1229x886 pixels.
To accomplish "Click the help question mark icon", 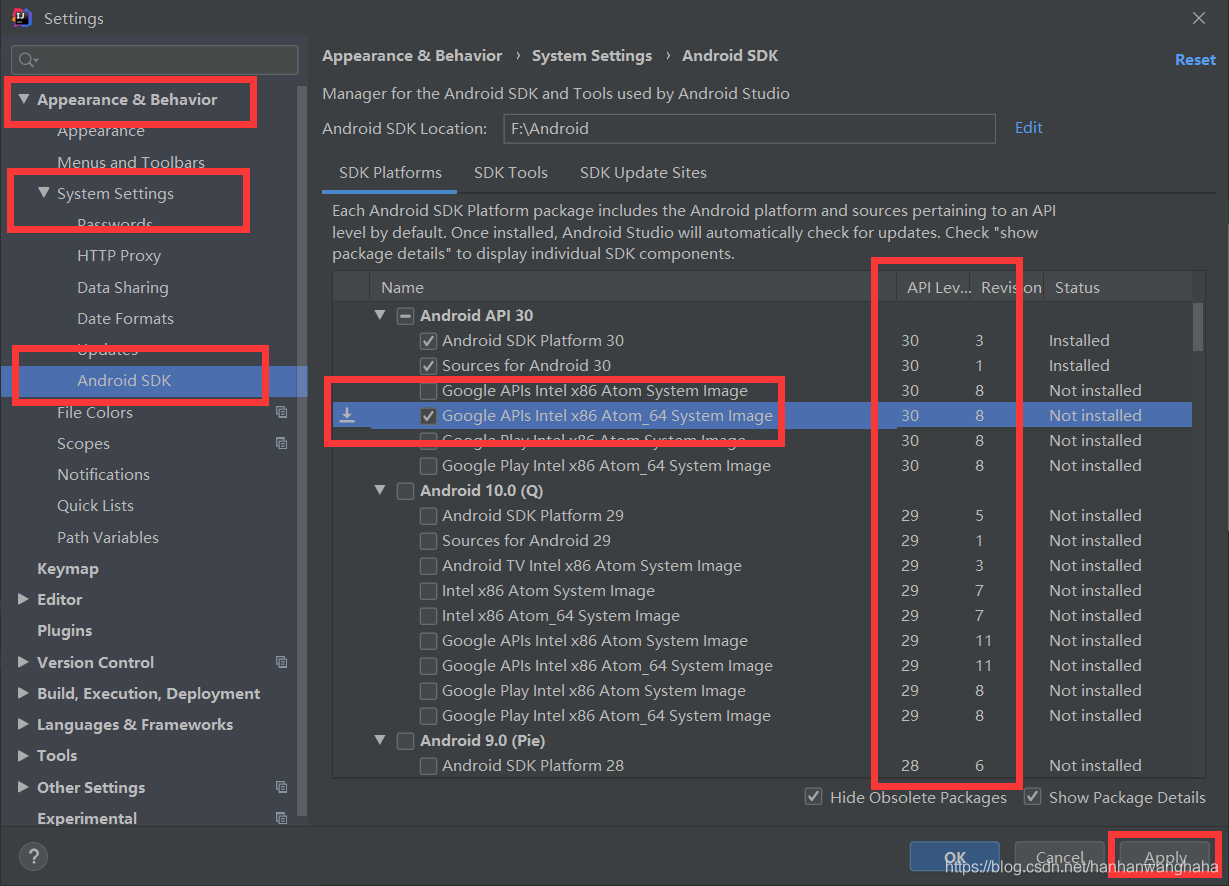I will 33,856.
